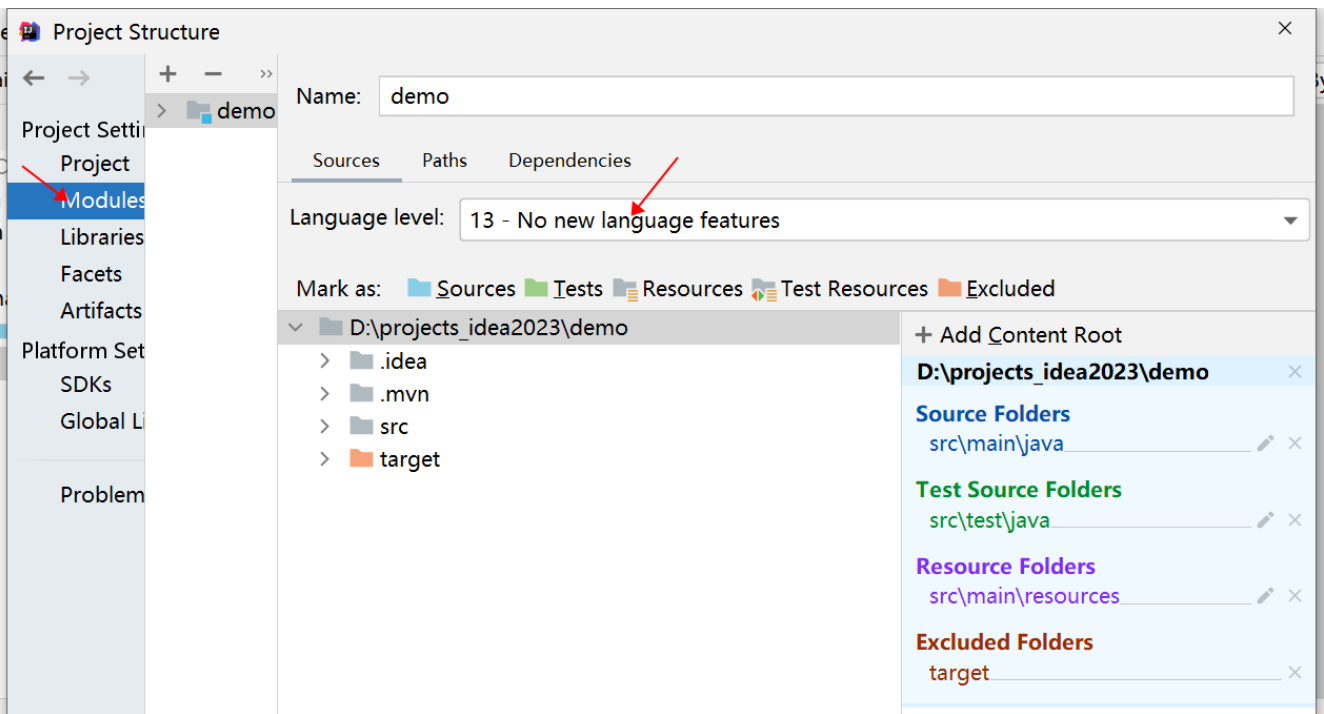Switch to the Dependencies tab

(569, 161)
